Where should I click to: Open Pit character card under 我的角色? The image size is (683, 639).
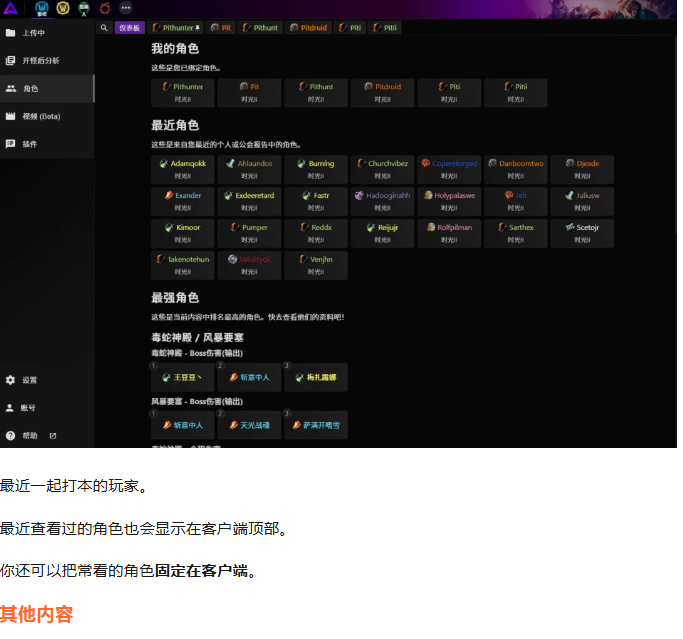(249, 92)
